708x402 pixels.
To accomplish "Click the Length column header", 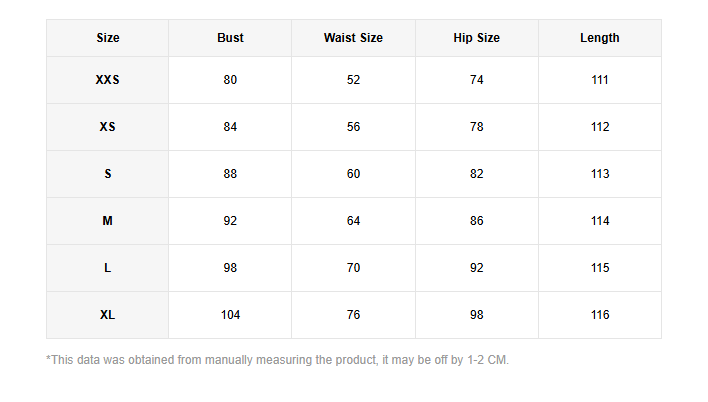I will pyautogui.click(x=599, y=38).
